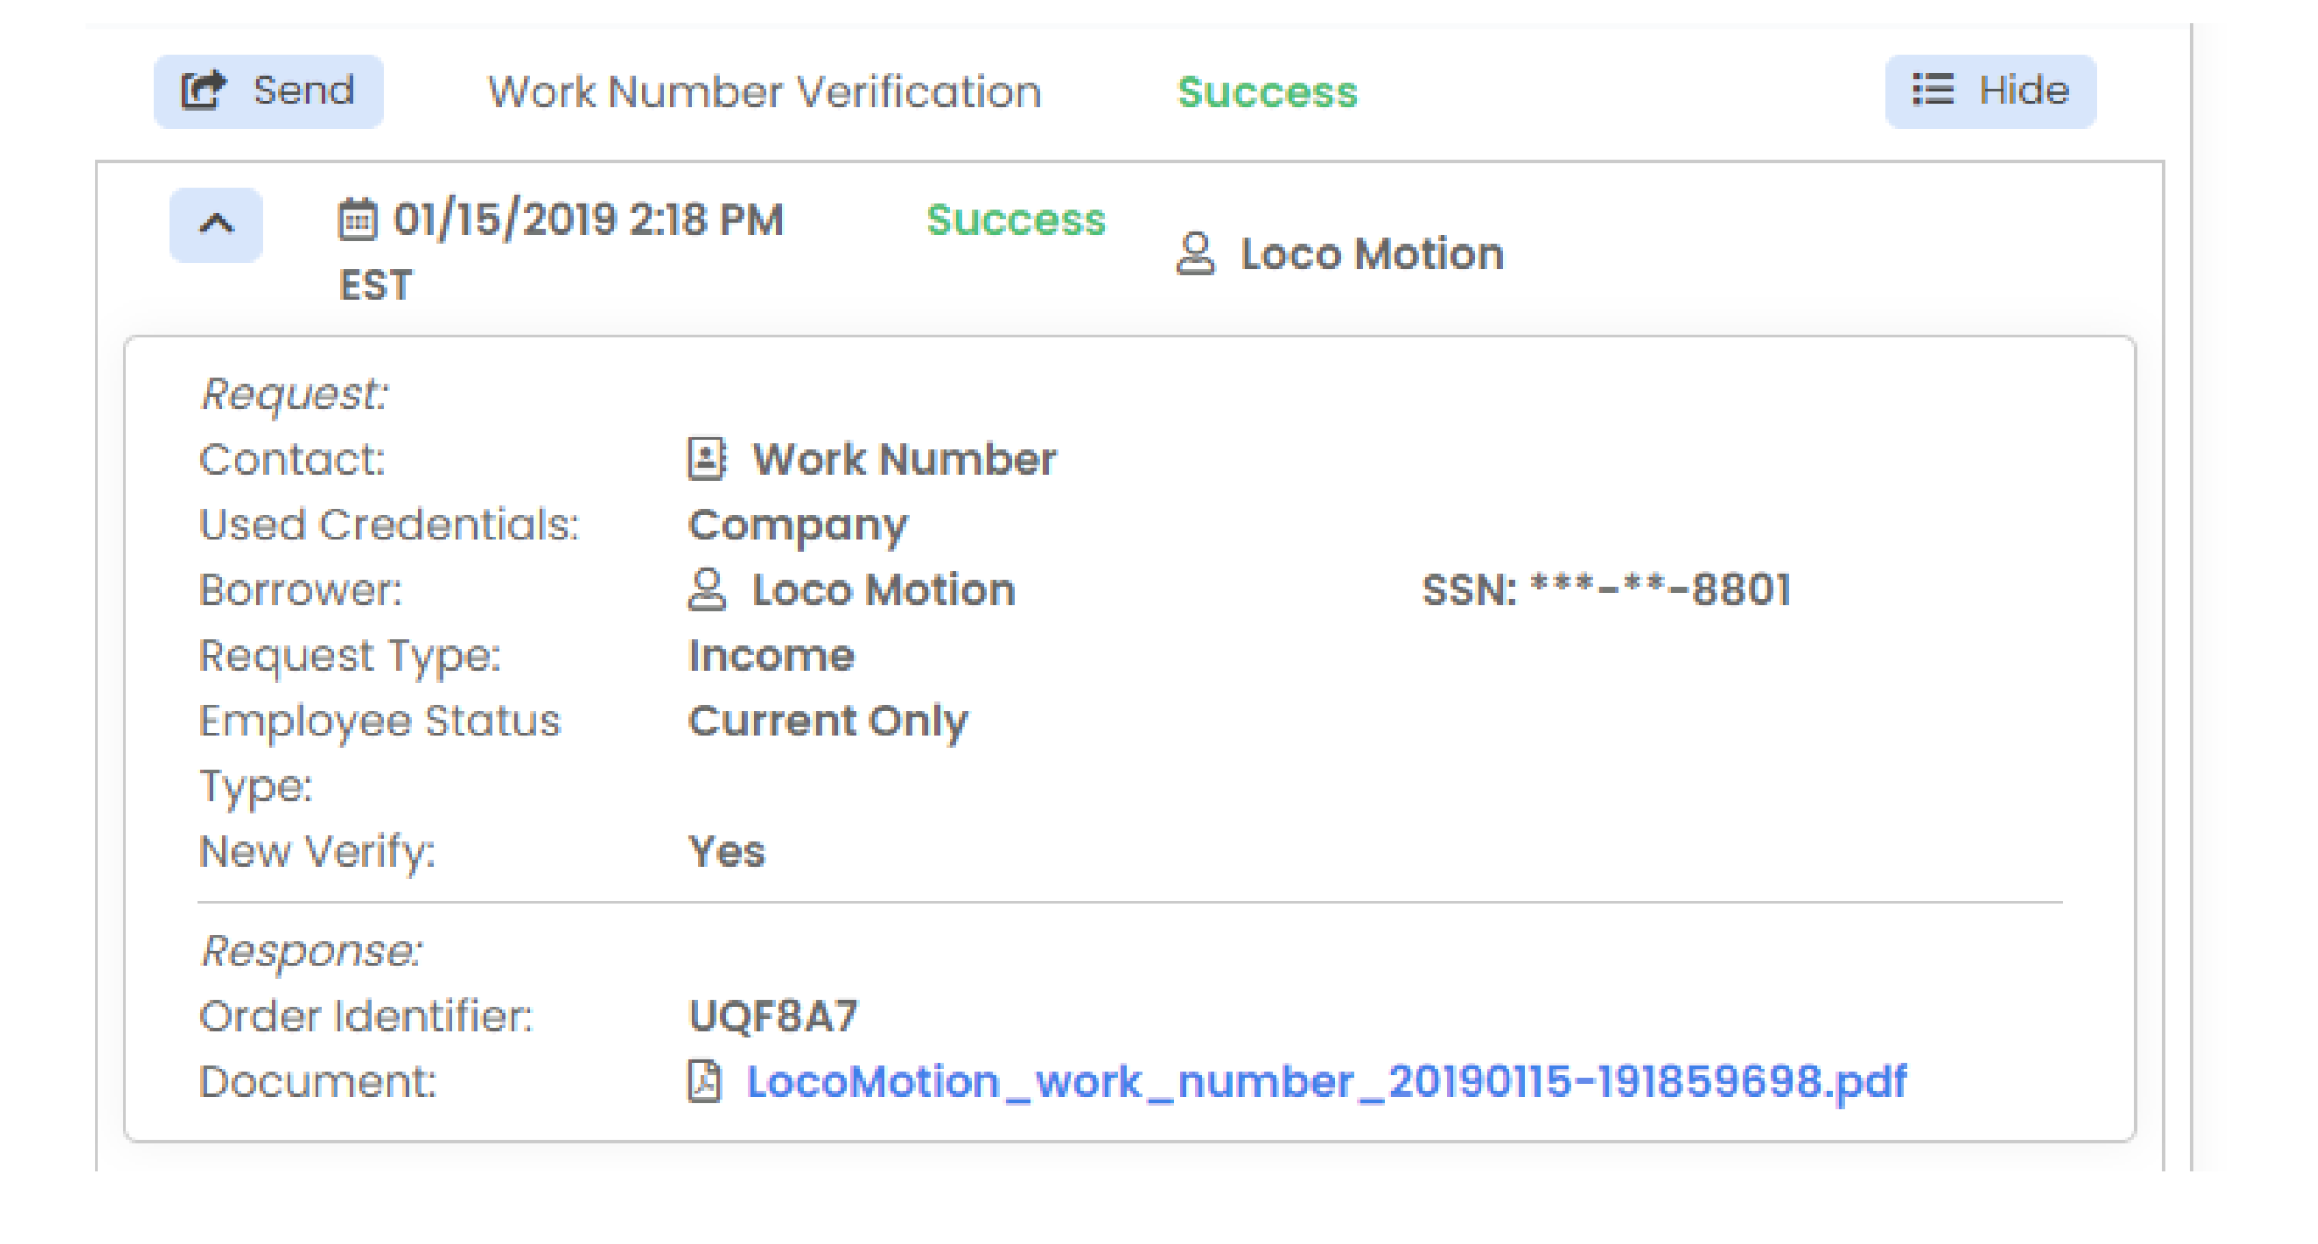Click the contact card icon beside Work Number
2318x1244 pixels.
point(706,458)
